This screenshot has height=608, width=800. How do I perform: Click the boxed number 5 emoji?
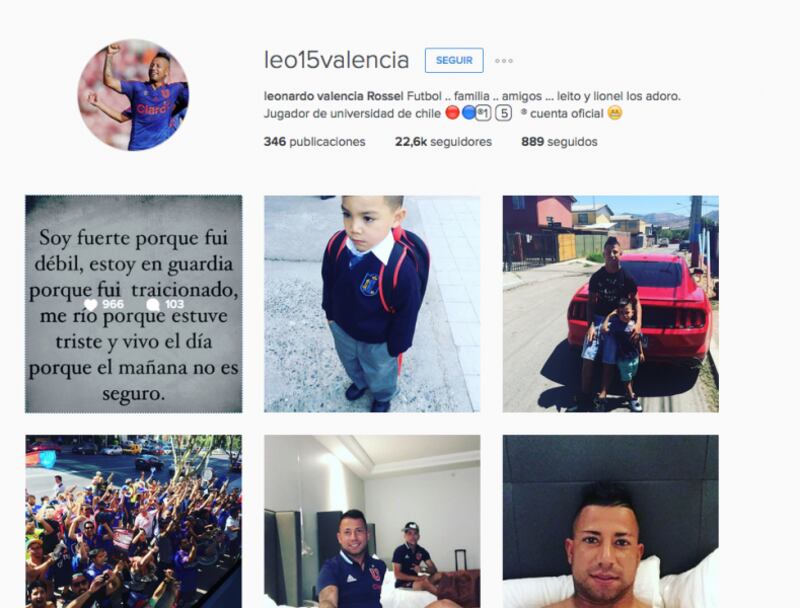504,113
